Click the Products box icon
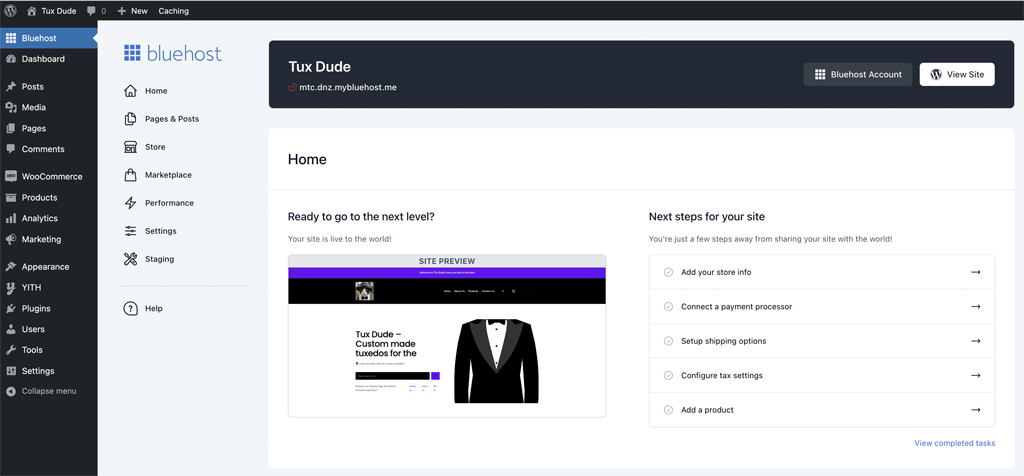 (10, 197)
